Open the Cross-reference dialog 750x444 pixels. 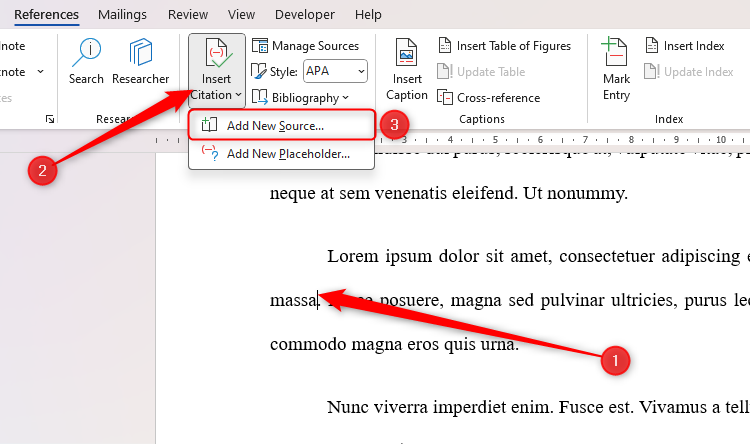tap(488, 98)
